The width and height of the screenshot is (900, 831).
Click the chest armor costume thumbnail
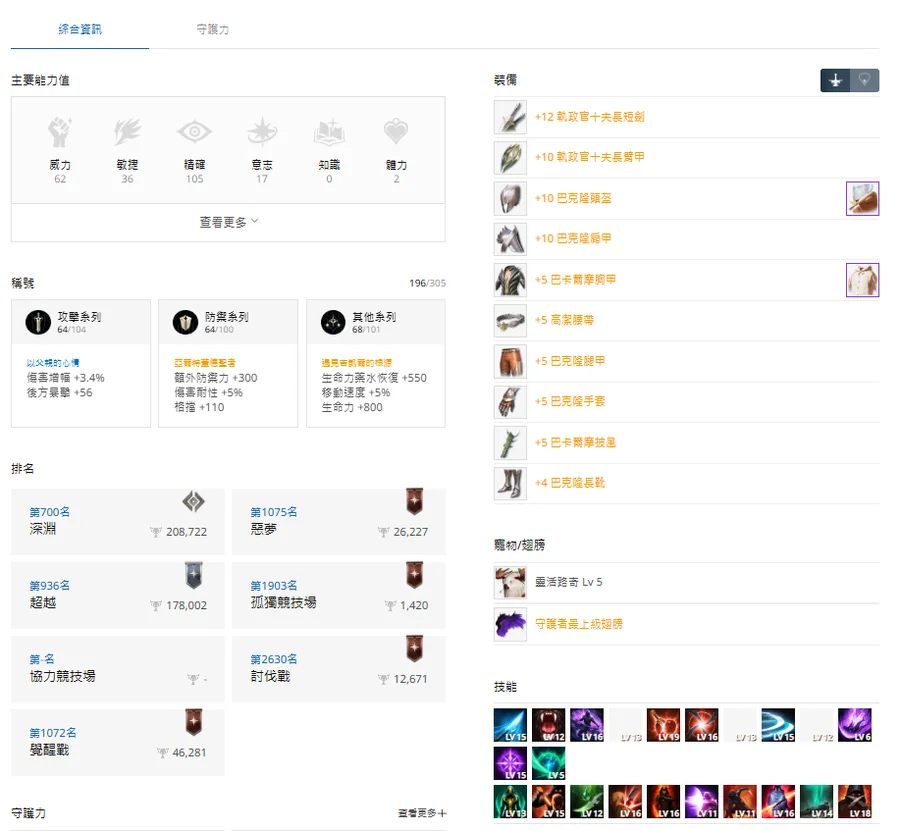tap(862, 280)
